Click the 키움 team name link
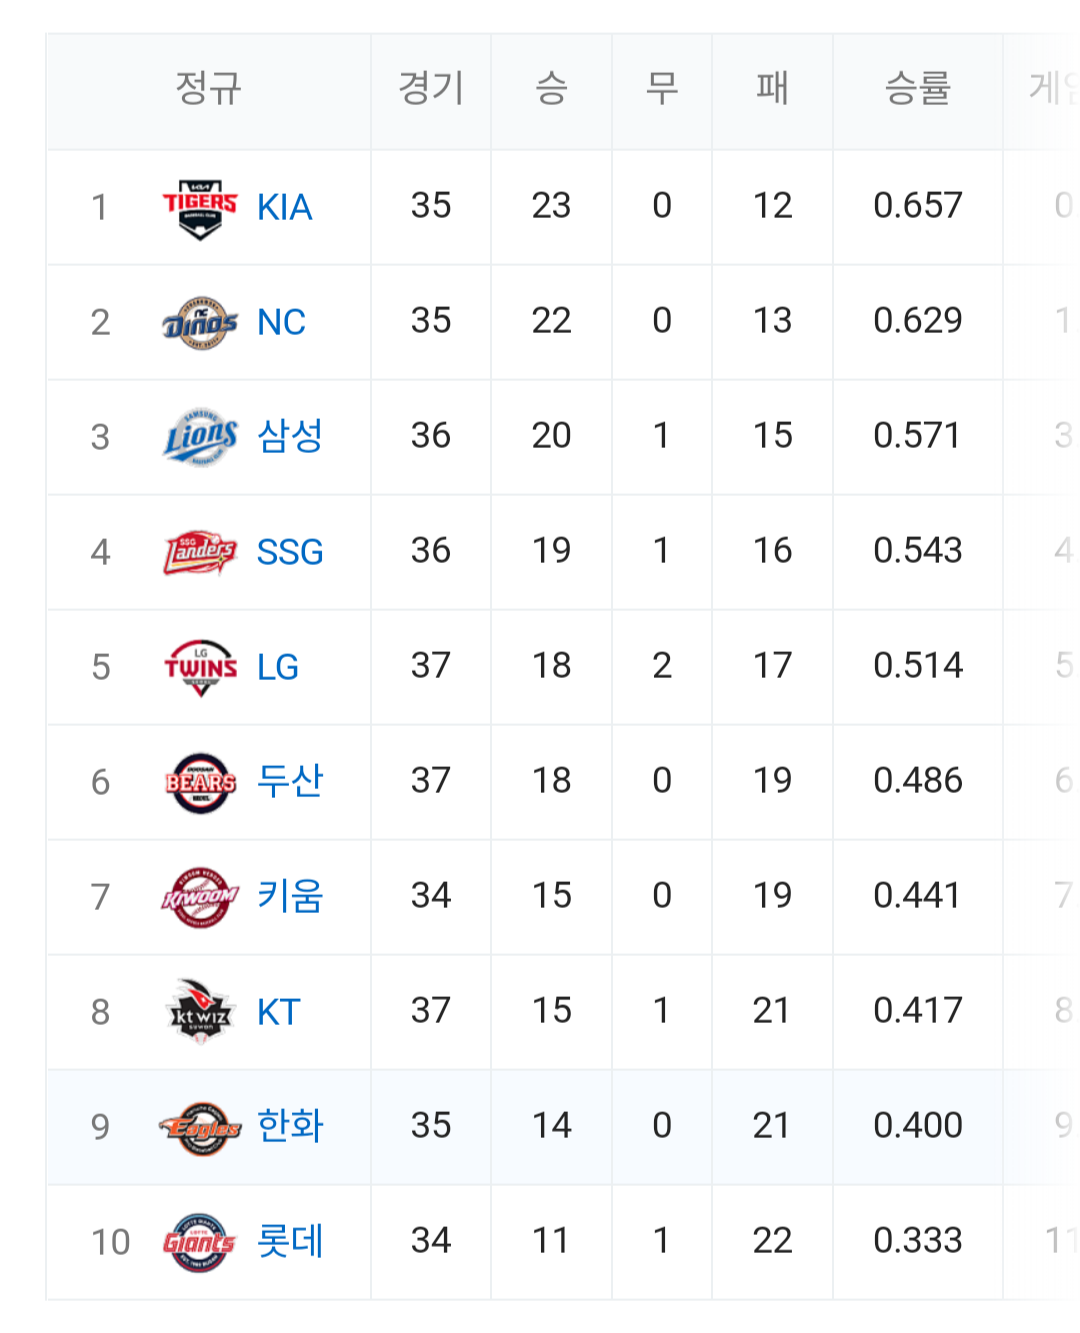1080x1333 pixels. 290,896
